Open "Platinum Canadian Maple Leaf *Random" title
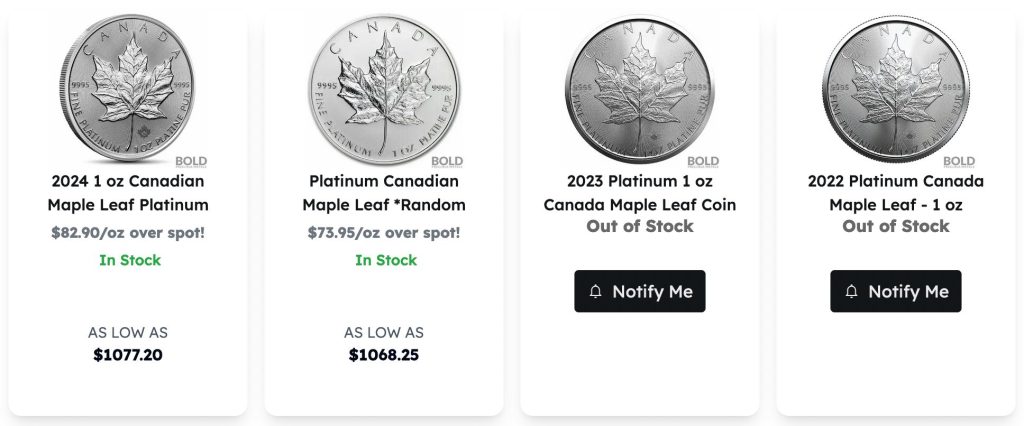The image size is (1024, 426). pyautogui.click(x=384, y=193)
